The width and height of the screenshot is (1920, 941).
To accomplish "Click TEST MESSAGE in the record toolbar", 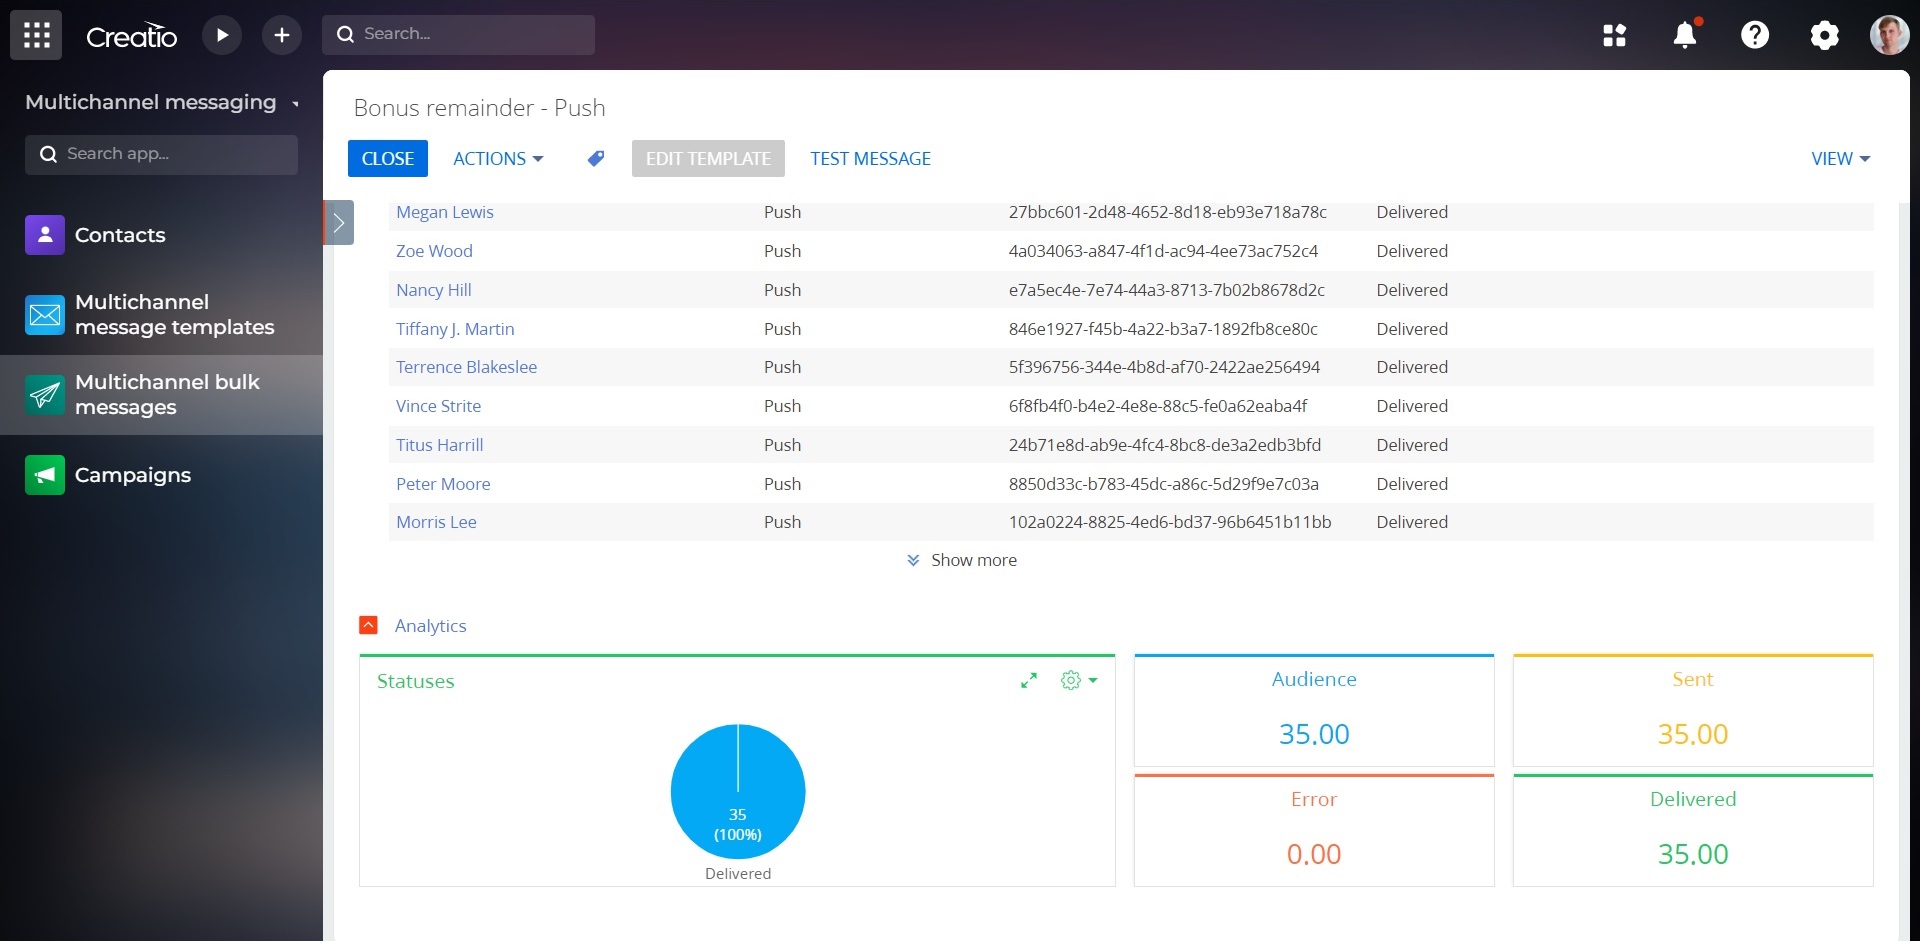I will [869, 158].
